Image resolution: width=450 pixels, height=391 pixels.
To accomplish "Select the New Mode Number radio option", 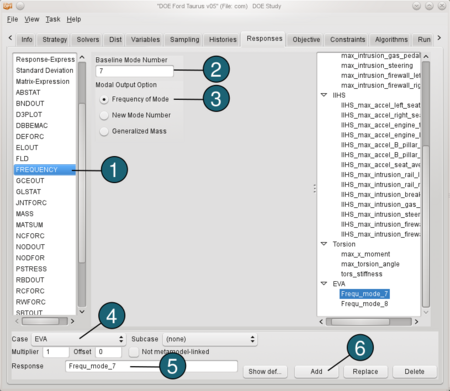I will (104, 115).
